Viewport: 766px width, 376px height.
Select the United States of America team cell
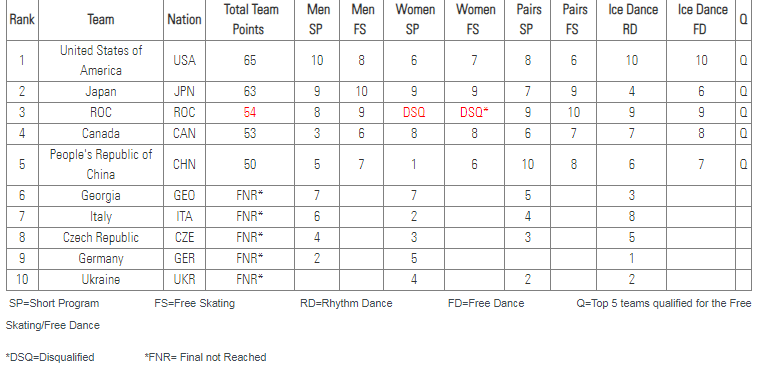pos(101,61)
